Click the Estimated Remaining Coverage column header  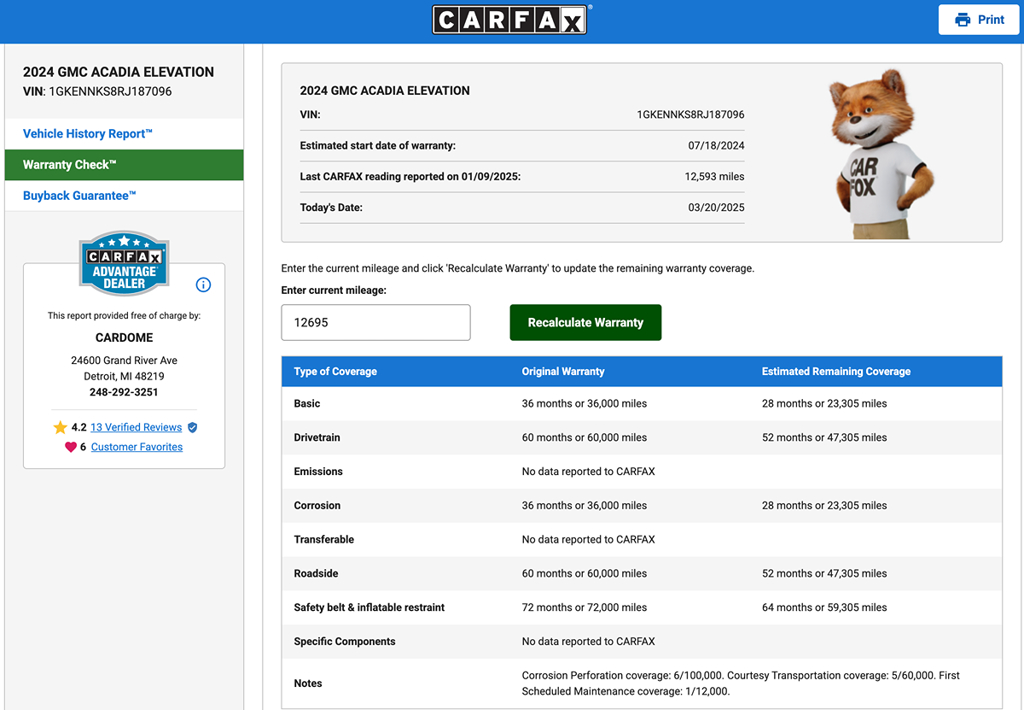(836, 372)
